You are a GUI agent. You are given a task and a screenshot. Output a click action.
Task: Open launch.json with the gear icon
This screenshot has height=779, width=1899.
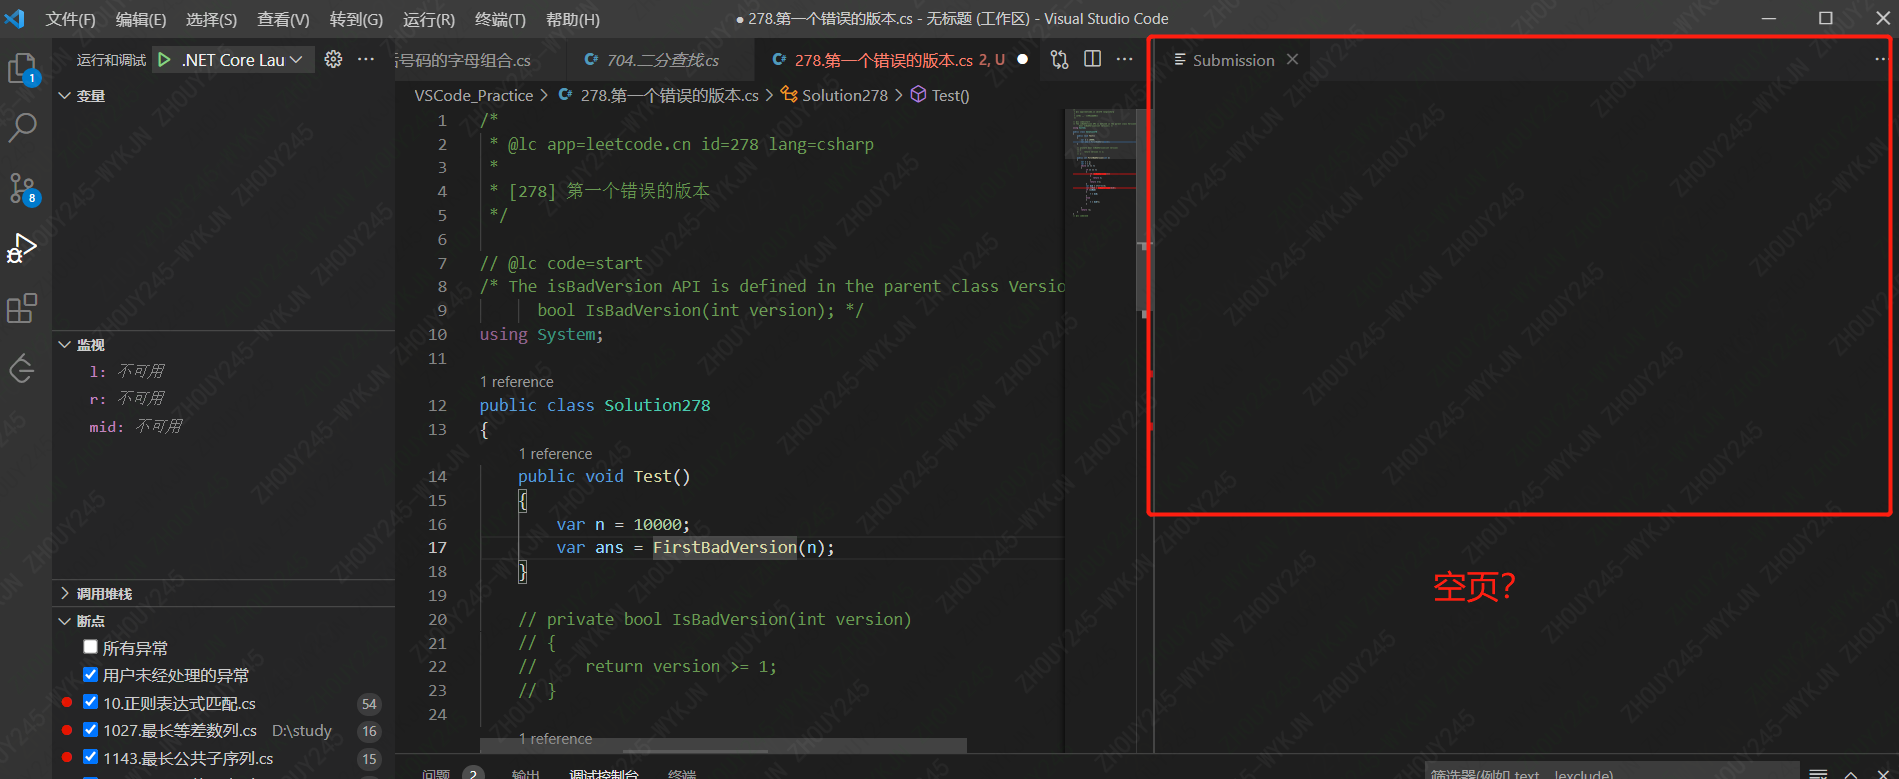coord(333,60)
